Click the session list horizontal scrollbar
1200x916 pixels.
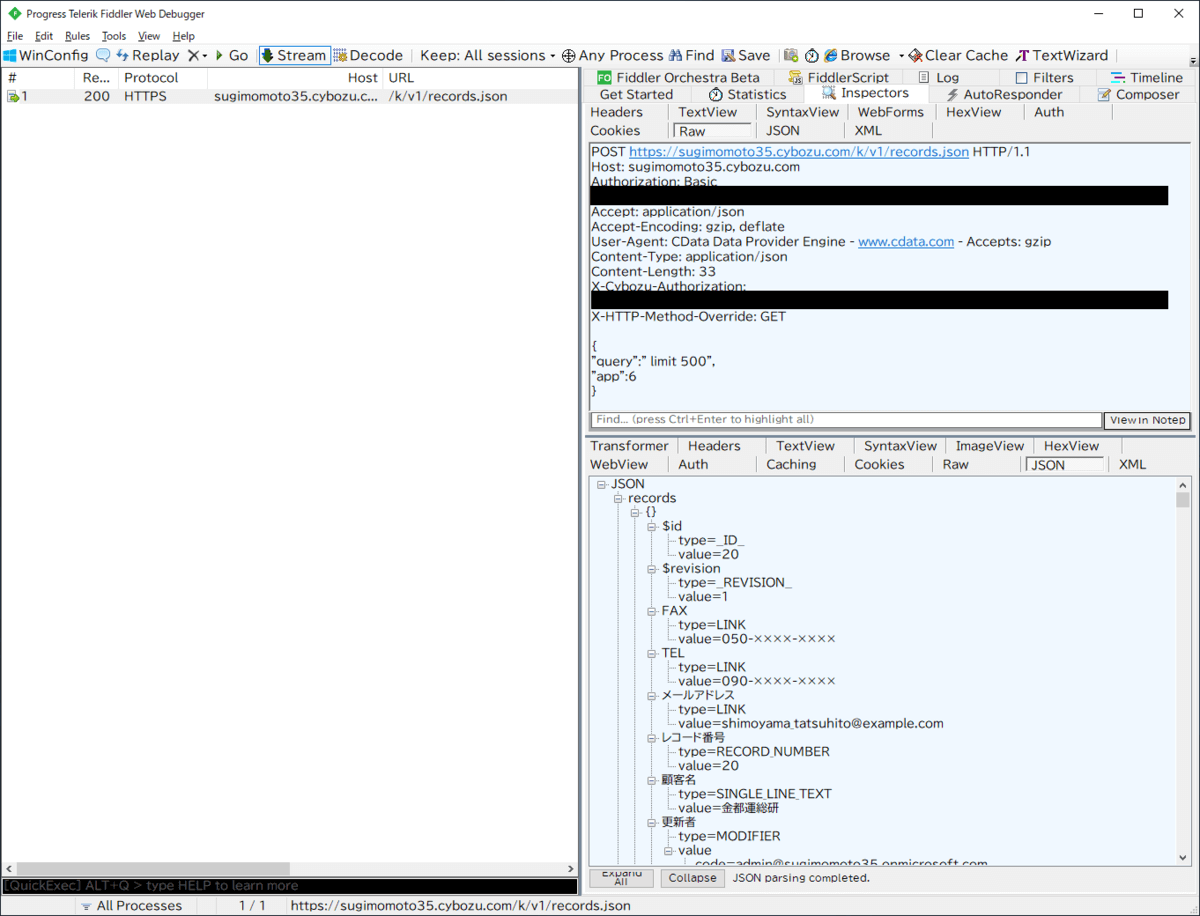tap(288, 869)
